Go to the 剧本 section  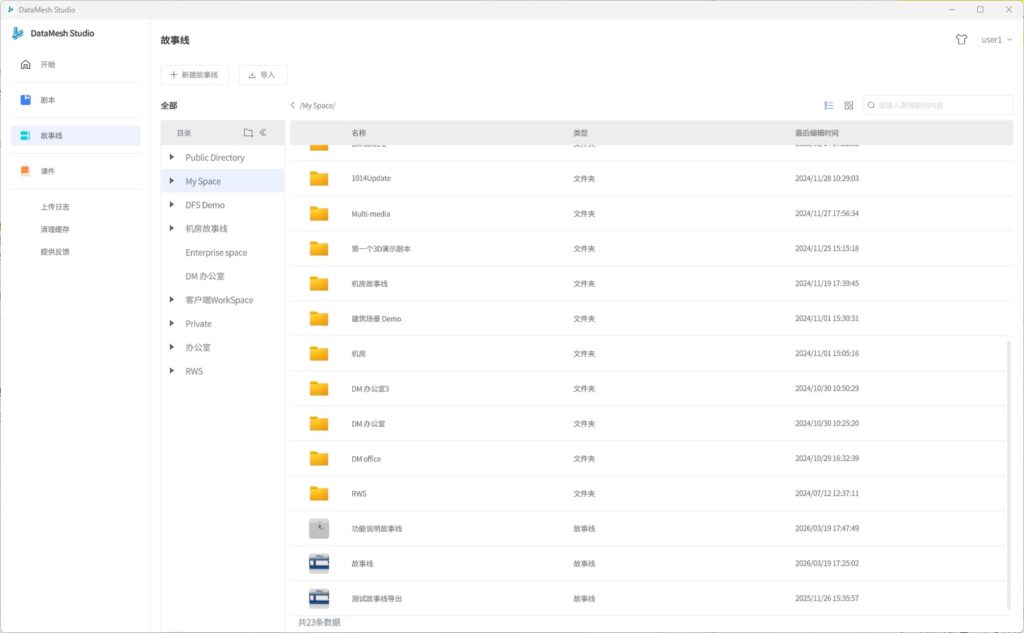click(x=48, y=100)
